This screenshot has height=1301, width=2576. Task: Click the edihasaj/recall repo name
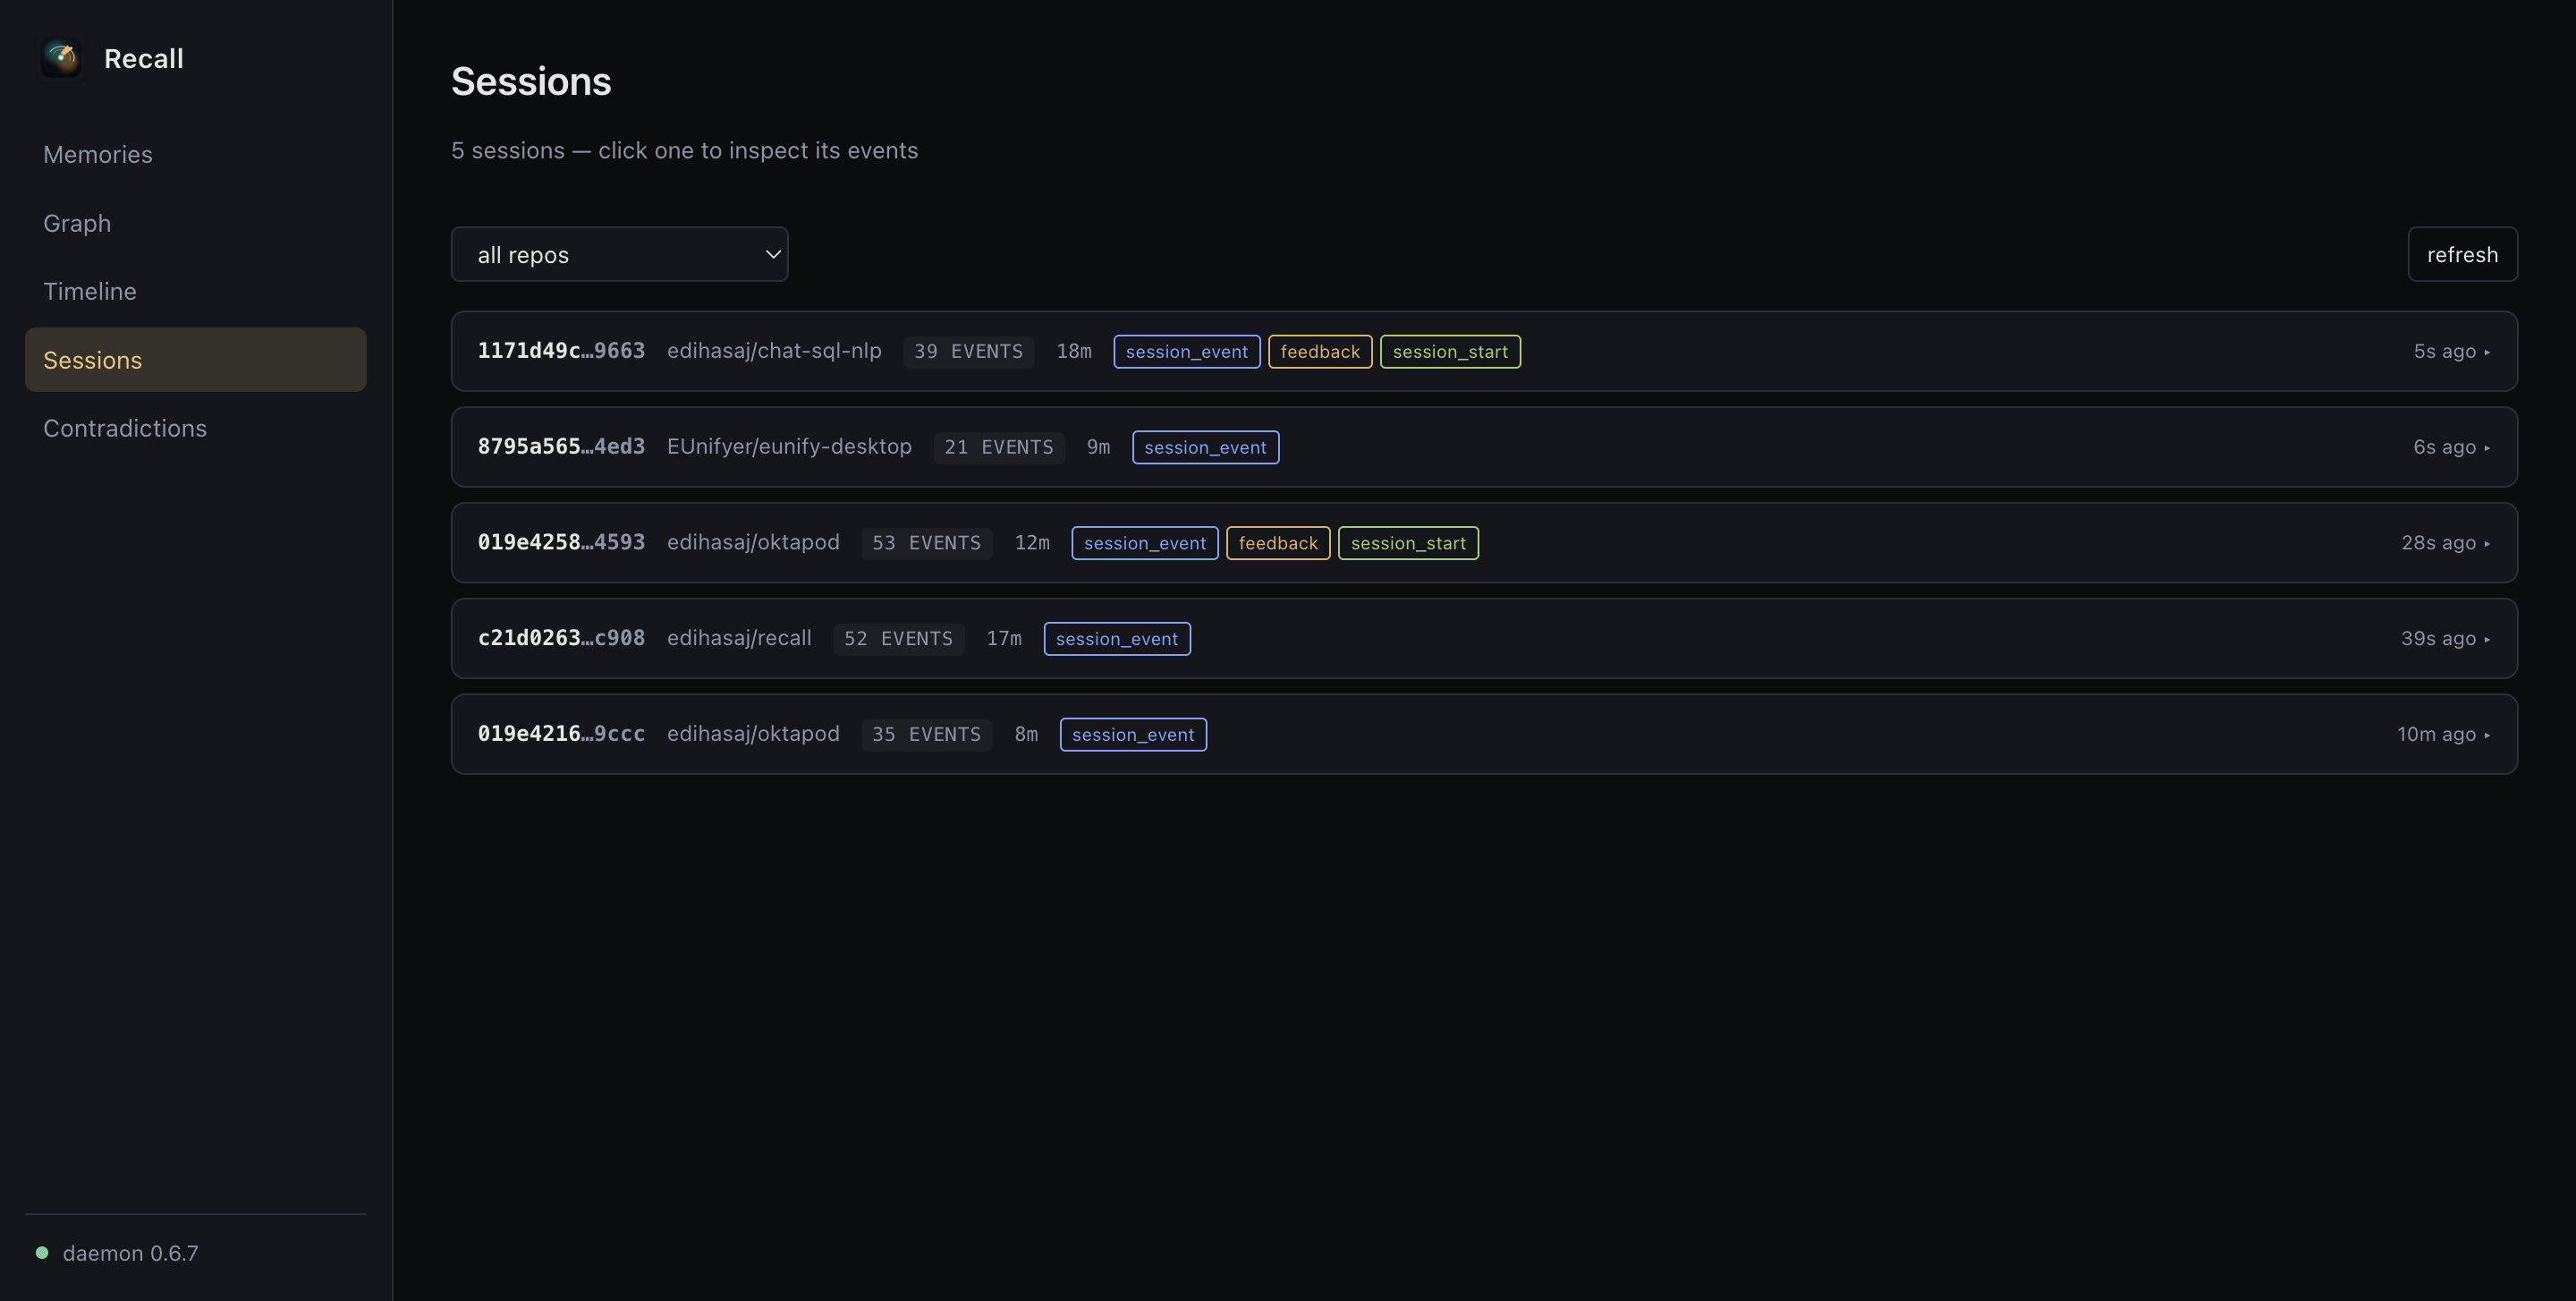[739, 639]
